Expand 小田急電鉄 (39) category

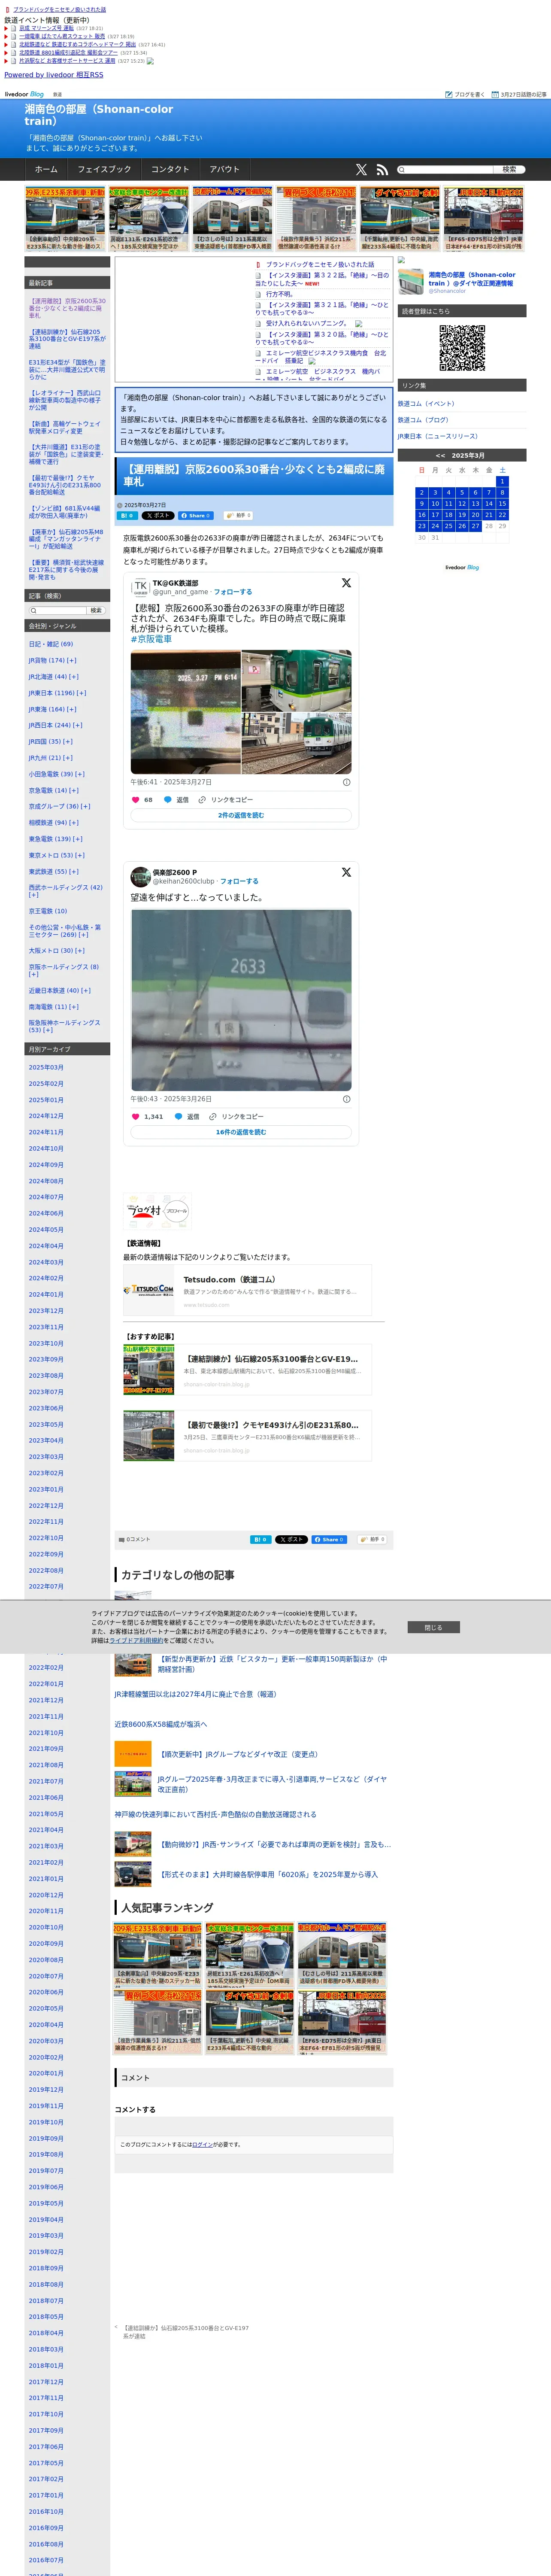point(80,774)
